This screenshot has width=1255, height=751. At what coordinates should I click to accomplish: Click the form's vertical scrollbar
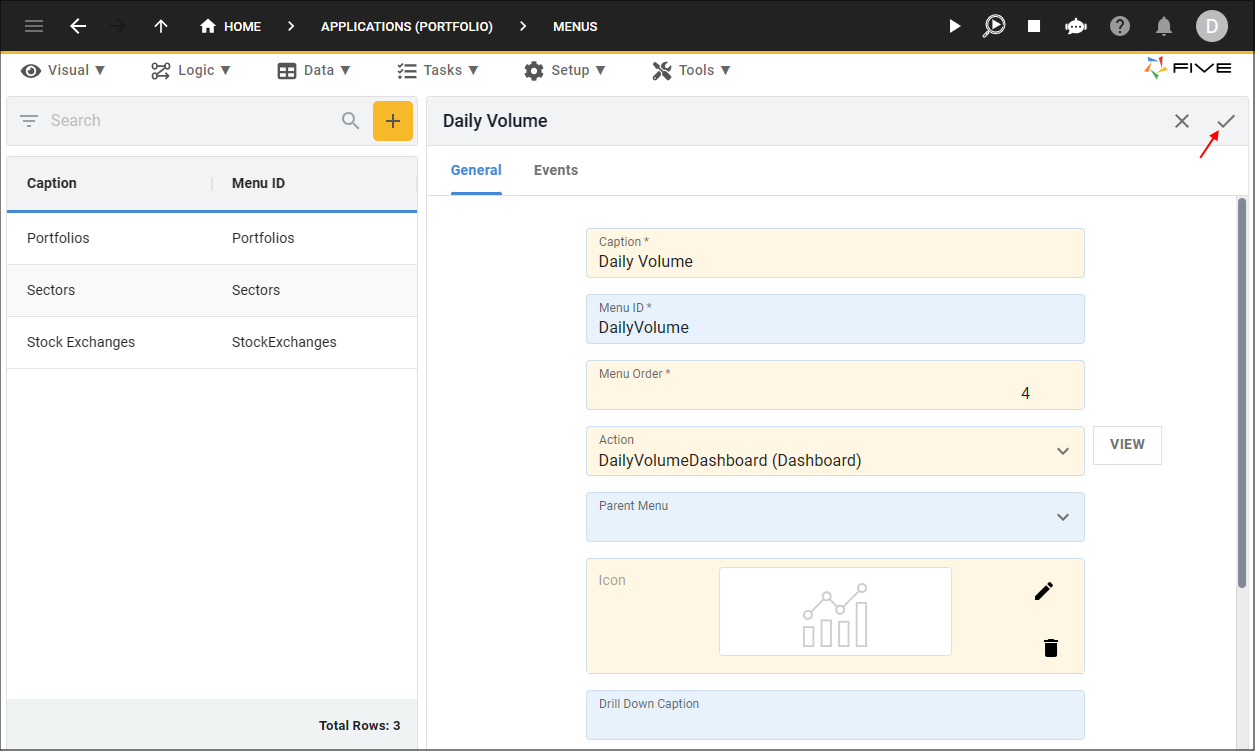[1242, 393]
